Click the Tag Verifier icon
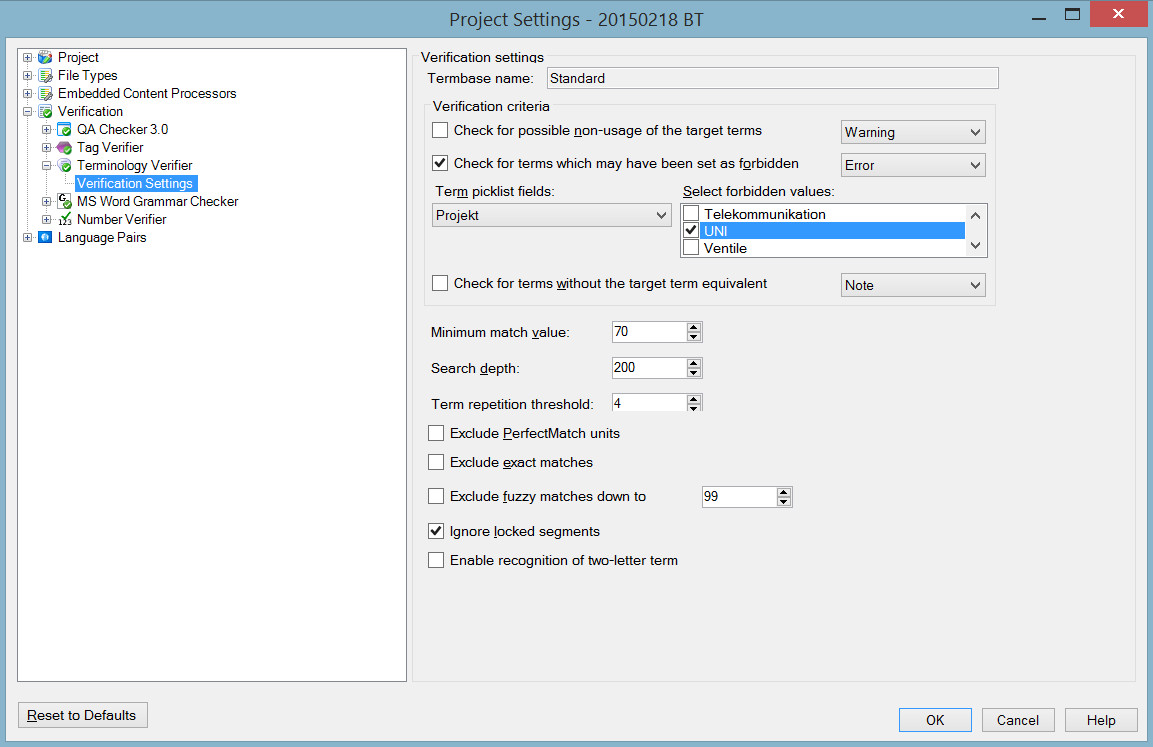This screenshot has height=747, width=1153. point(65,147)
